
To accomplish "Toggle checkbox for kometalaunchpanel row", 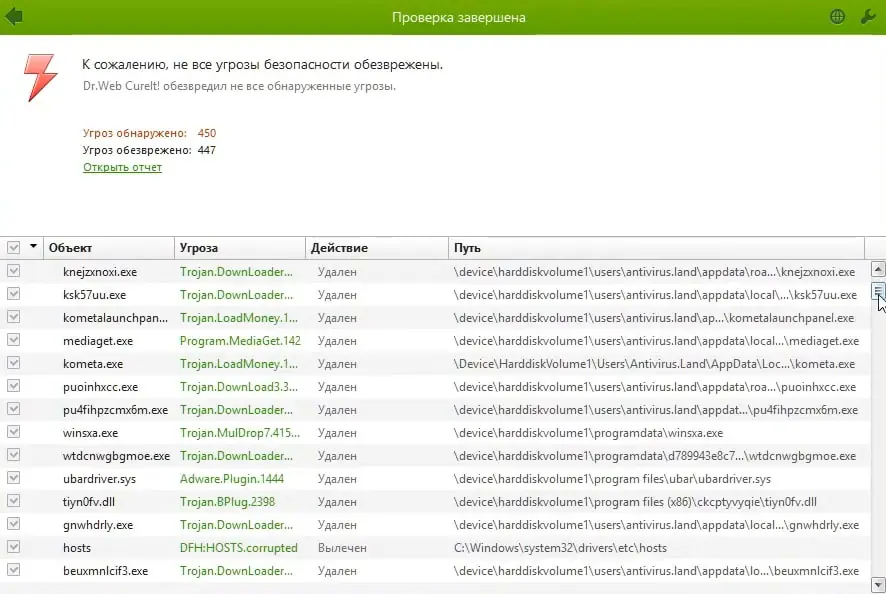I will (x=14, y=317).
